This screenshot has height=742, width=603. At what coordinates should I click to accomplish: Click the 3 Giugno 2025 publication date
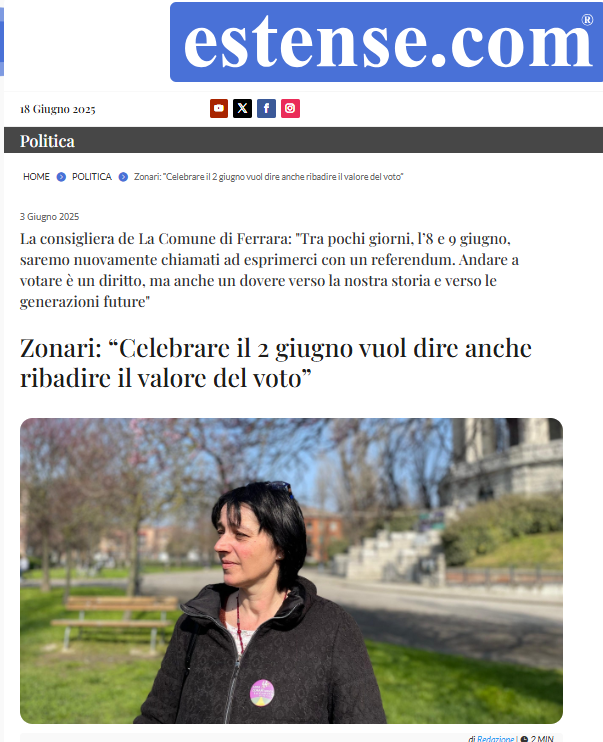tap(49, 217)
